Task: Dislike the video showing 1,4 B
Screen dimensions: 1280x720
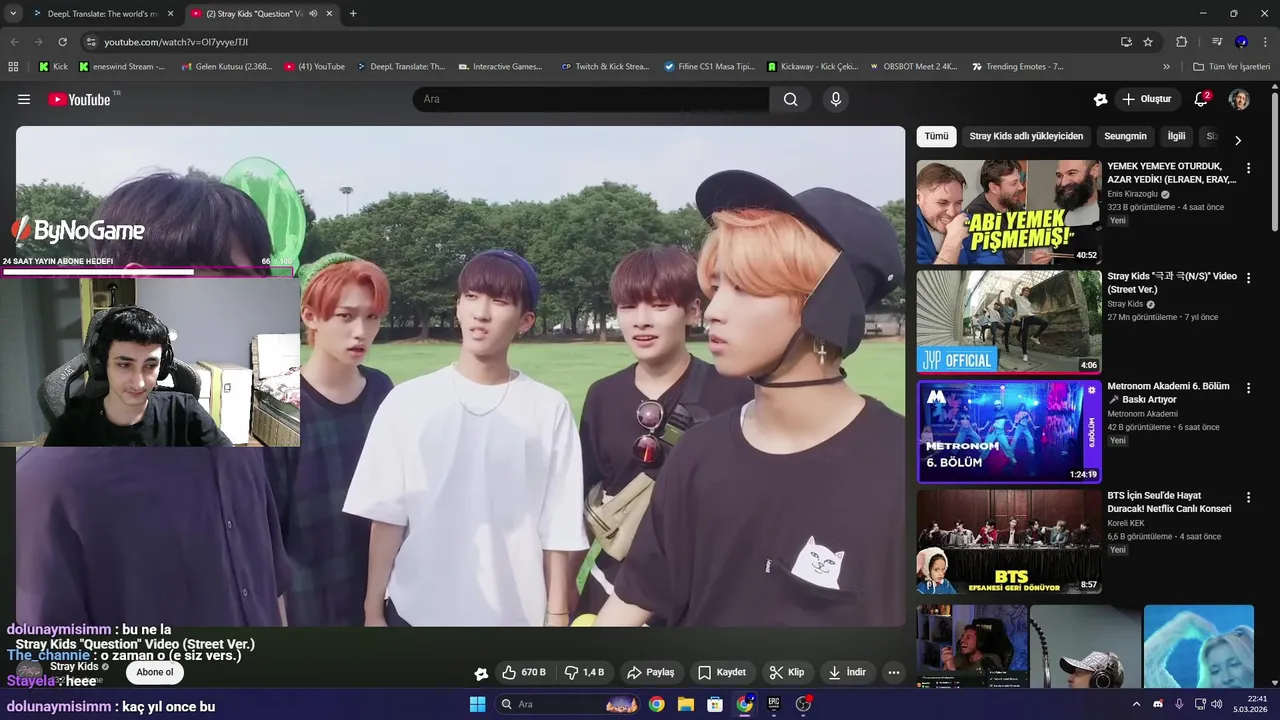Action: 585,672
